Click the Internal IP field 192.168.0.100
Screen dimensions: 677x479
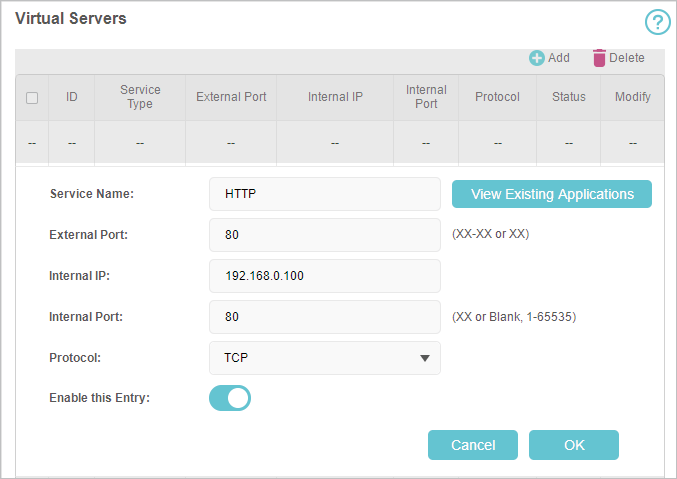point(325,276)
